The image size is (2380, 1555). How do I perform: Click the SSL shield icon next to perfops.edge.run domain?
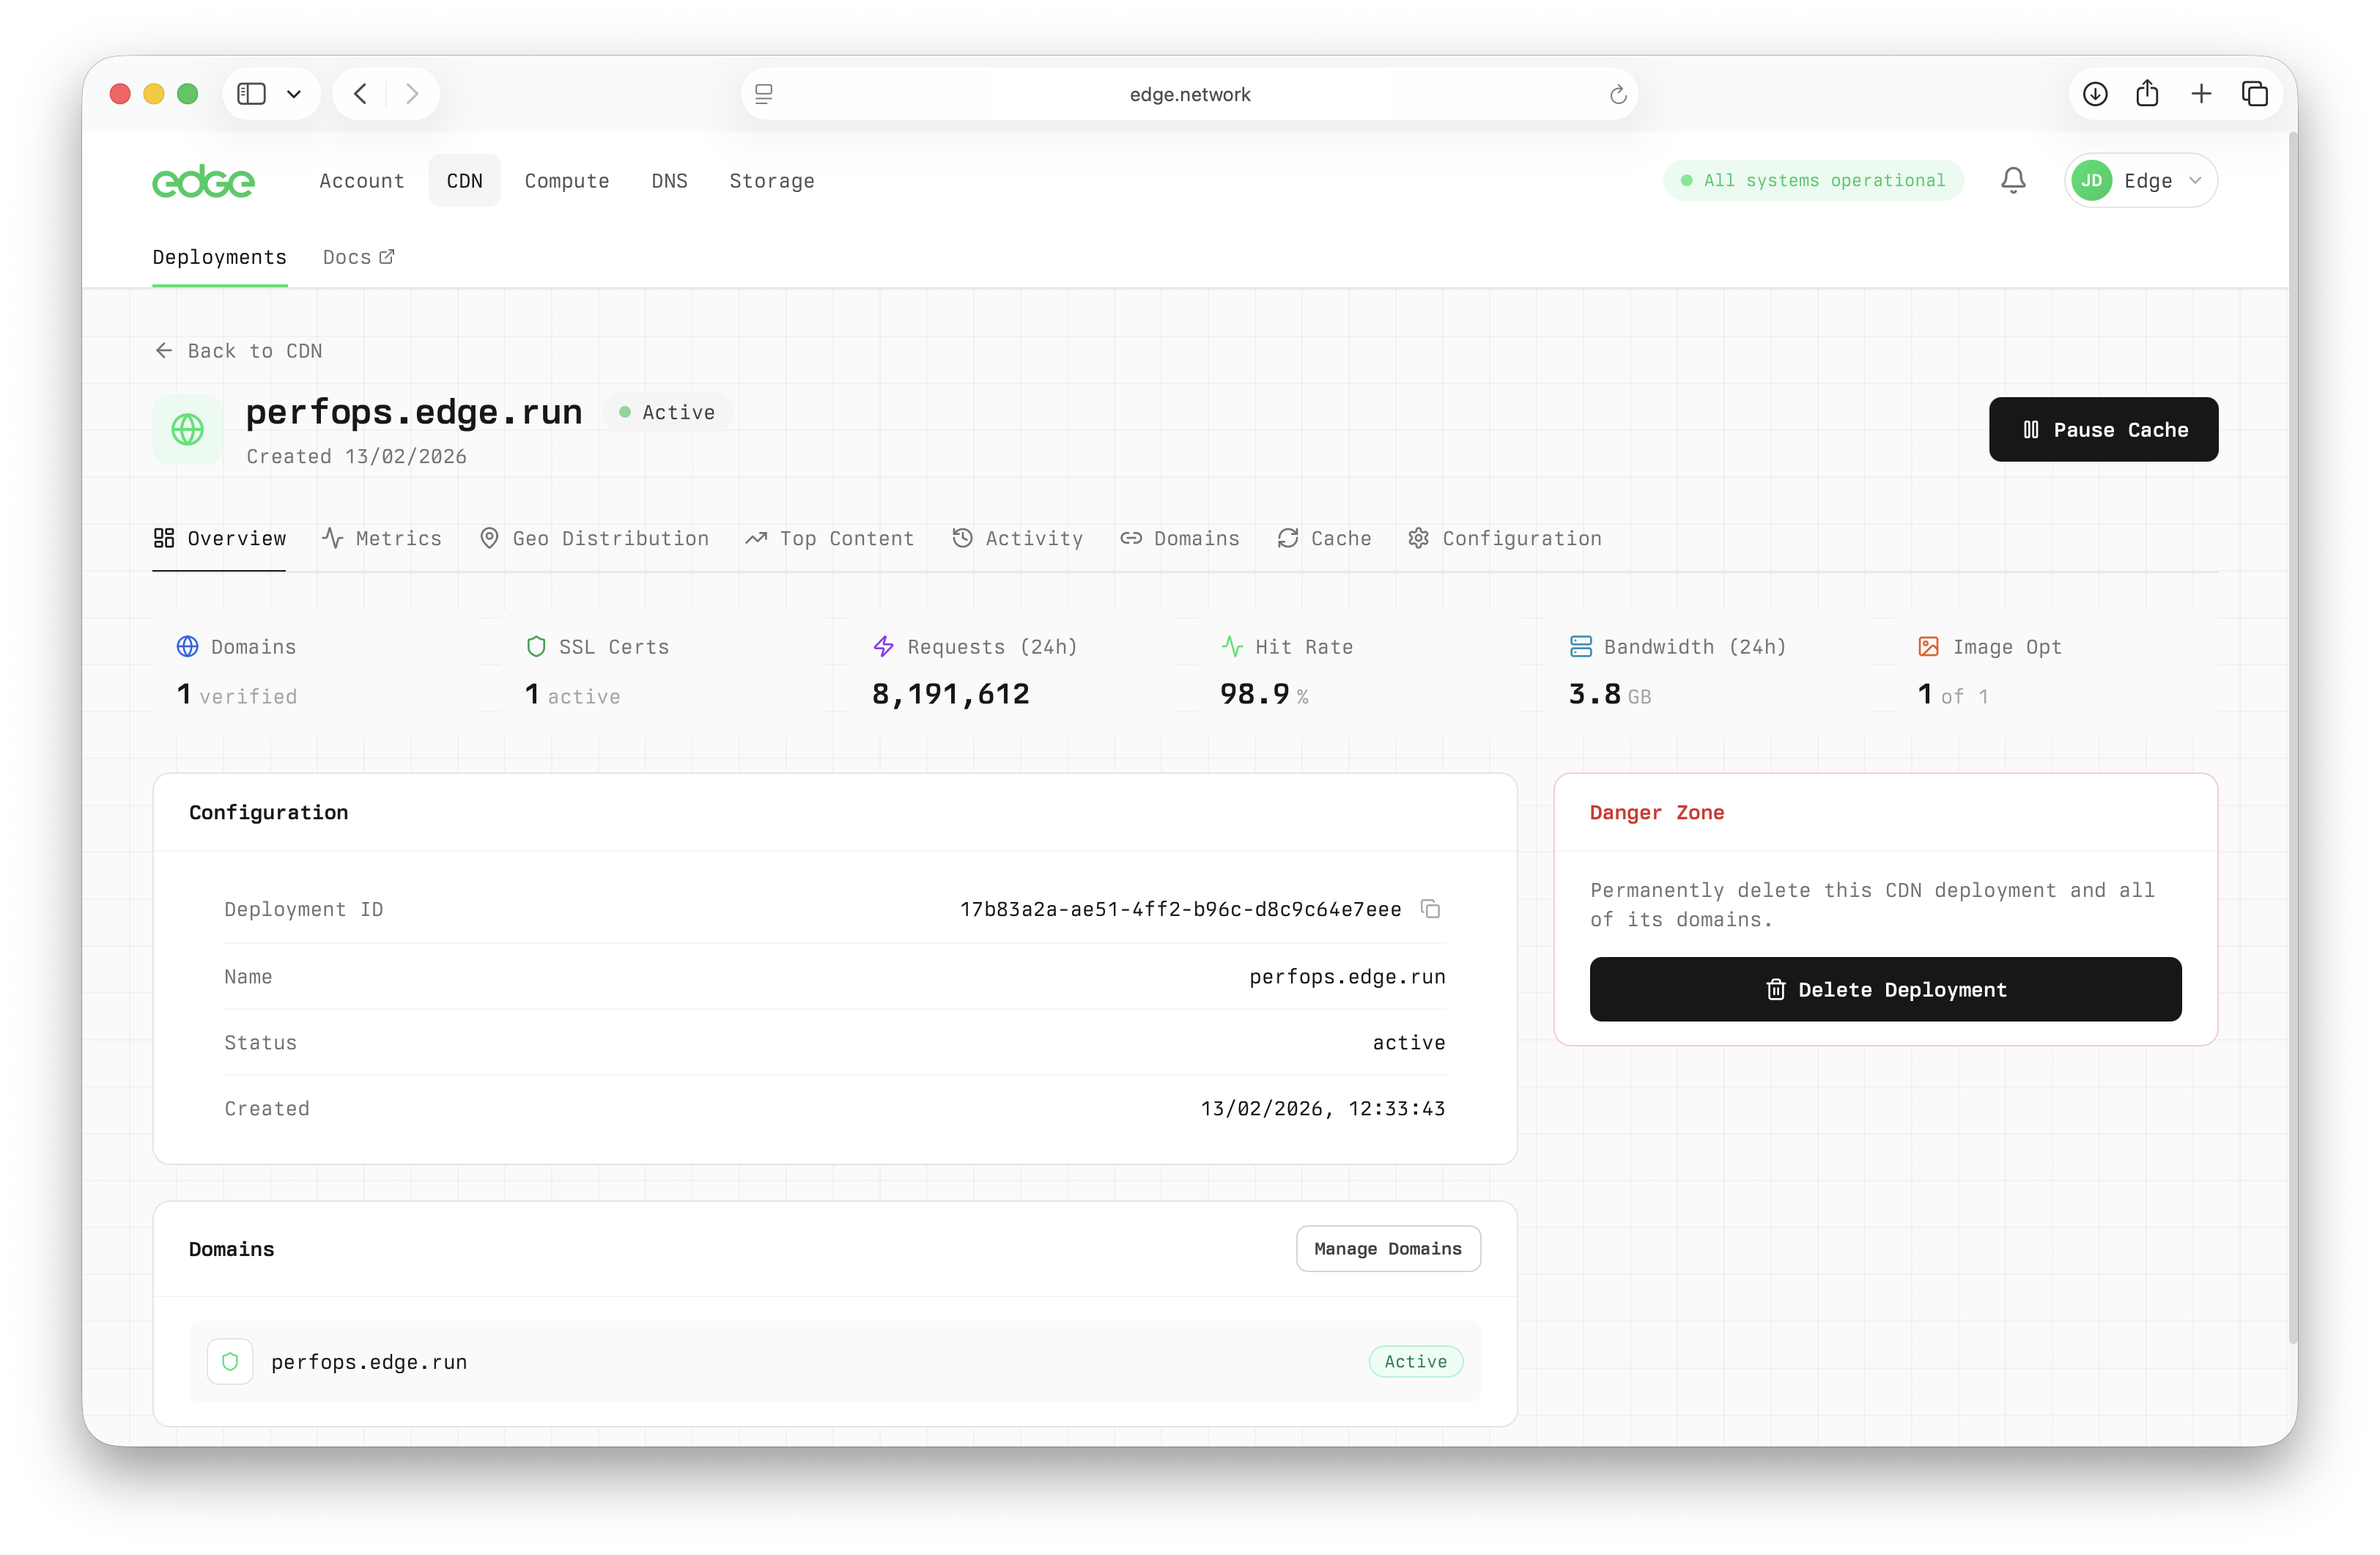[x=230, y=1361]
